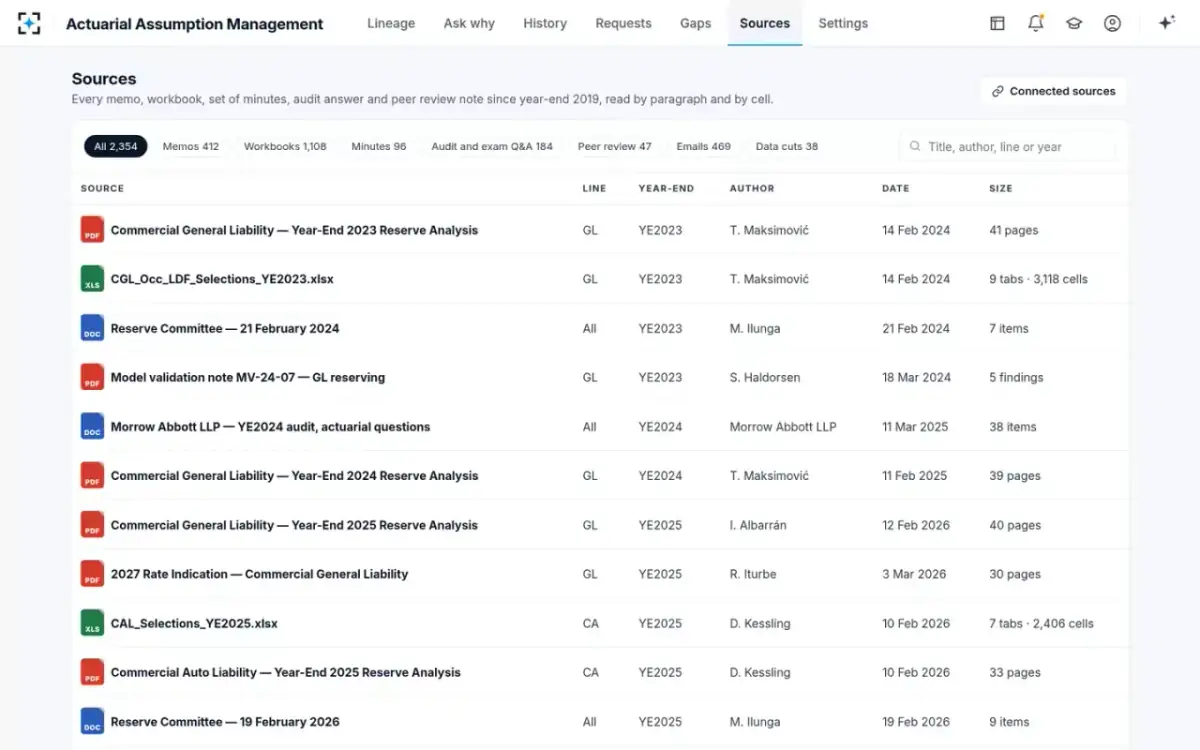Click the Connected sources button
The height and width of the screenshot is (750, 1200).
click(1053, 91)
